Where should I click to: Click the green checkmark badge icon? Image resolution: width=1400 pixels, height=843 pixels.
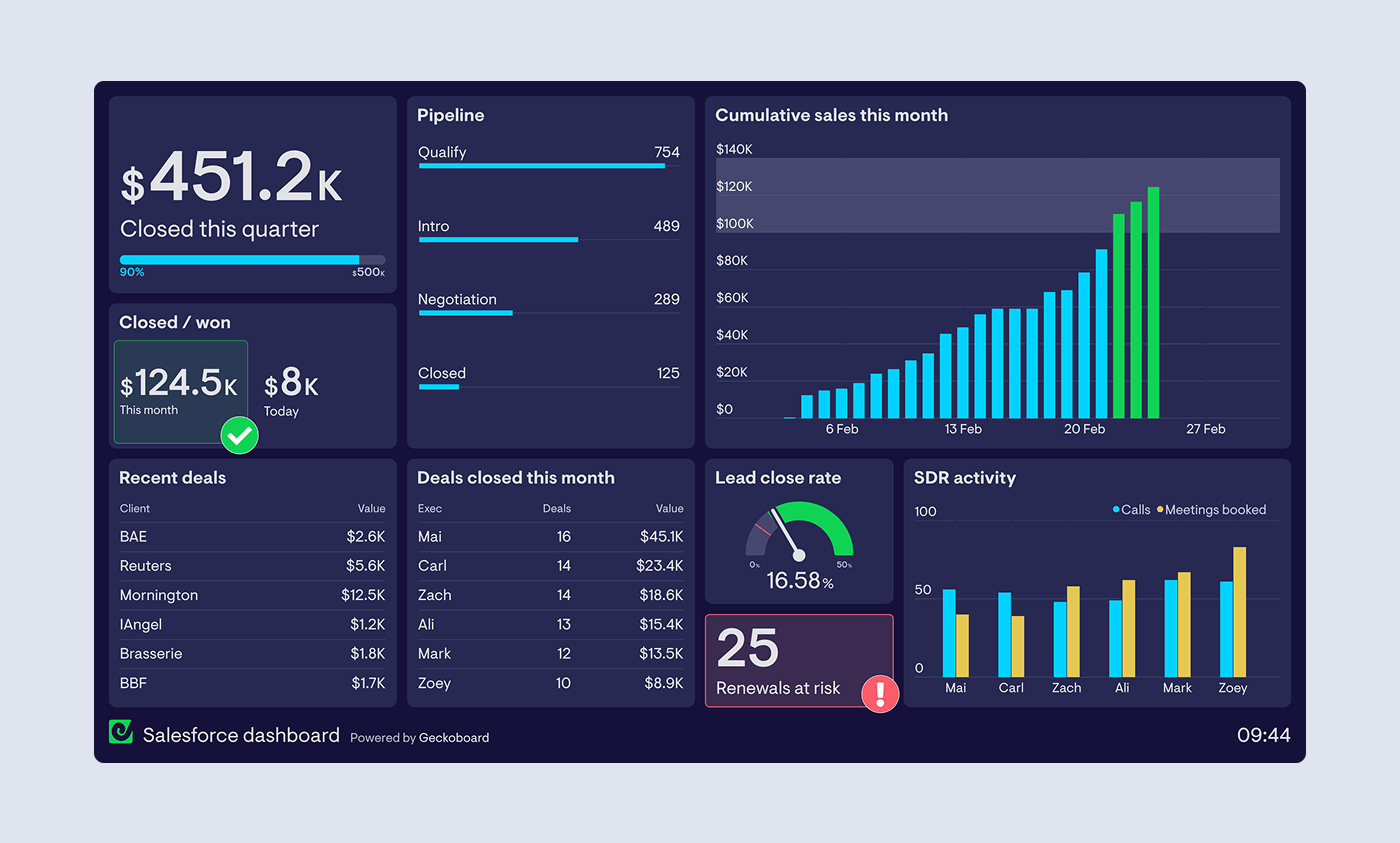point(239,435)
